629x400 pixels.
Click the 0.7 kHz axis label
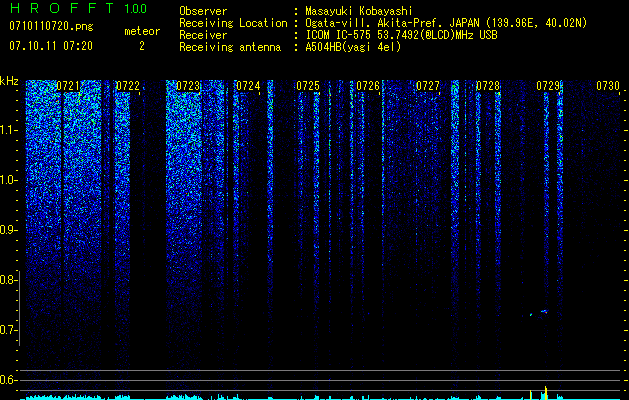point(8,330)
